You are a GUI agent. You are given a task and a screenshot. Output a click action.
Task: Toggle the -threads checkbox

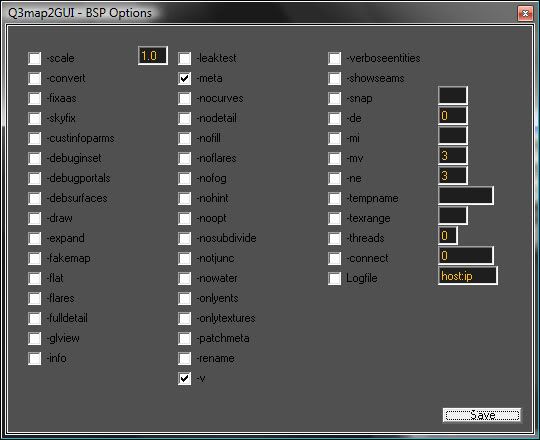(334, 238)
